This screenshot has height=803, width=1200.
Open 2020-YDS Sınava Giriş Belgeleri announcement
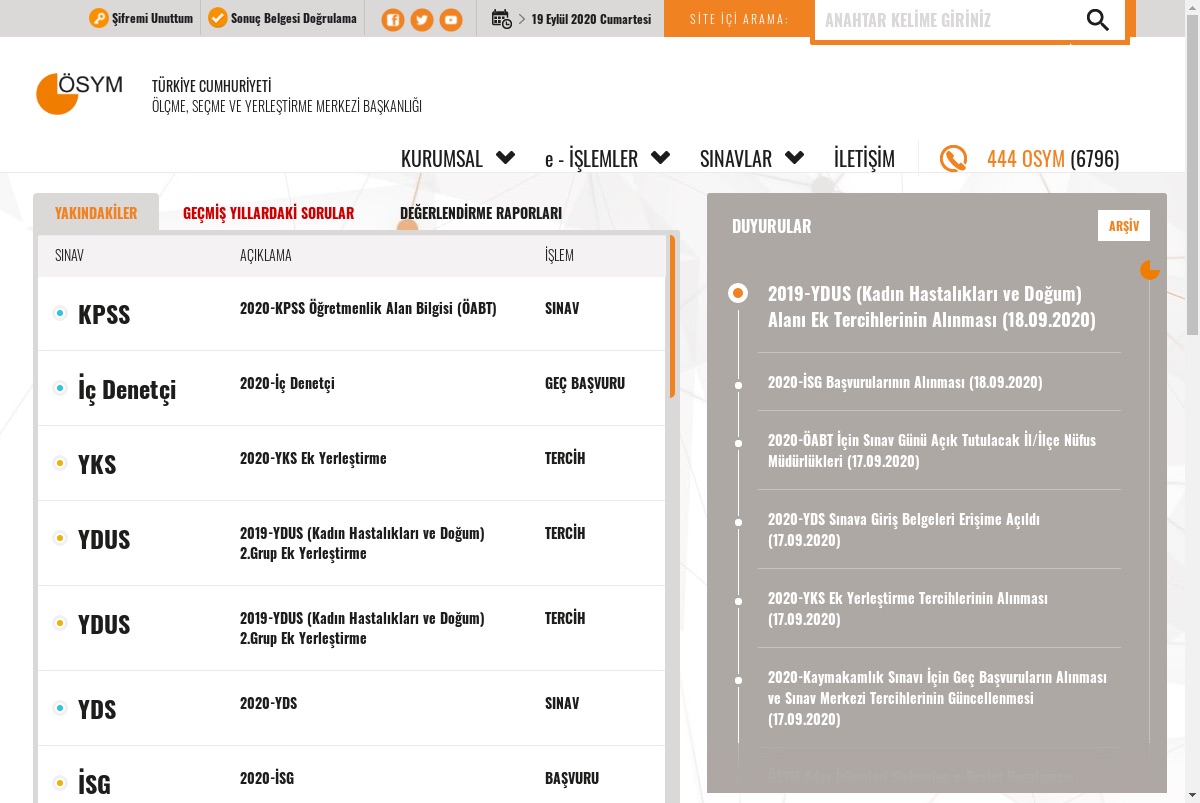904,530
